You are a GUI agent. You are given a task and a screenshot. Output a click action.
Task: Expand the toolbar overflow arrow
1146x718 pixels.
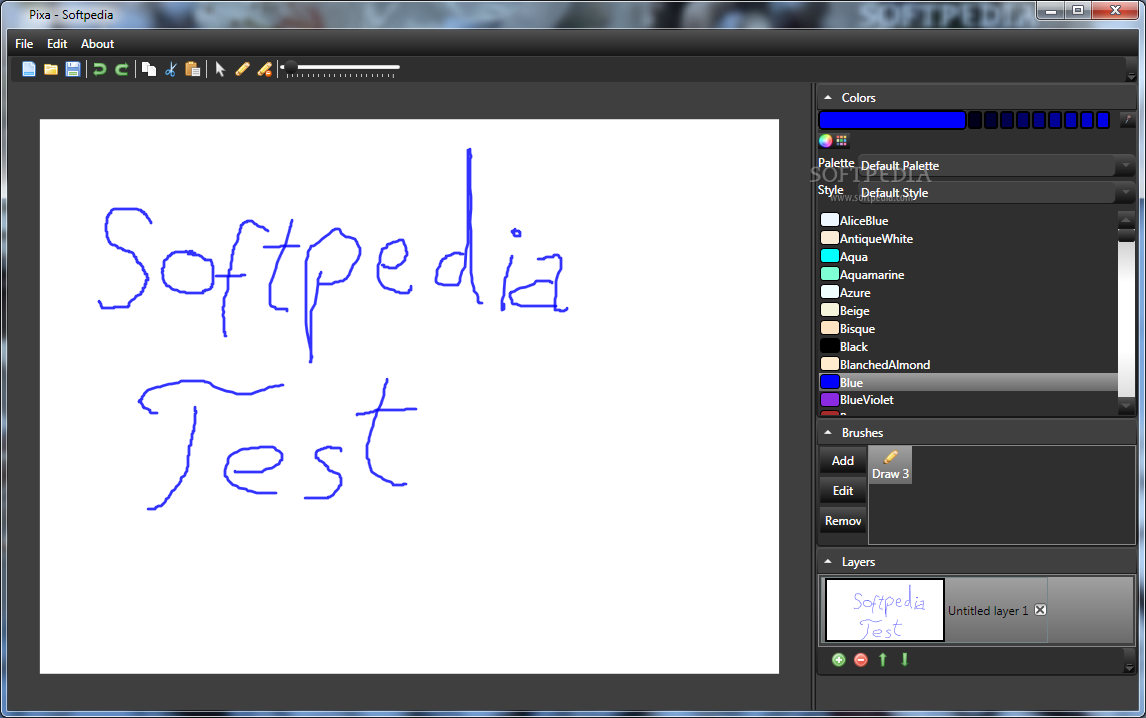click(x=1131, y=76)
